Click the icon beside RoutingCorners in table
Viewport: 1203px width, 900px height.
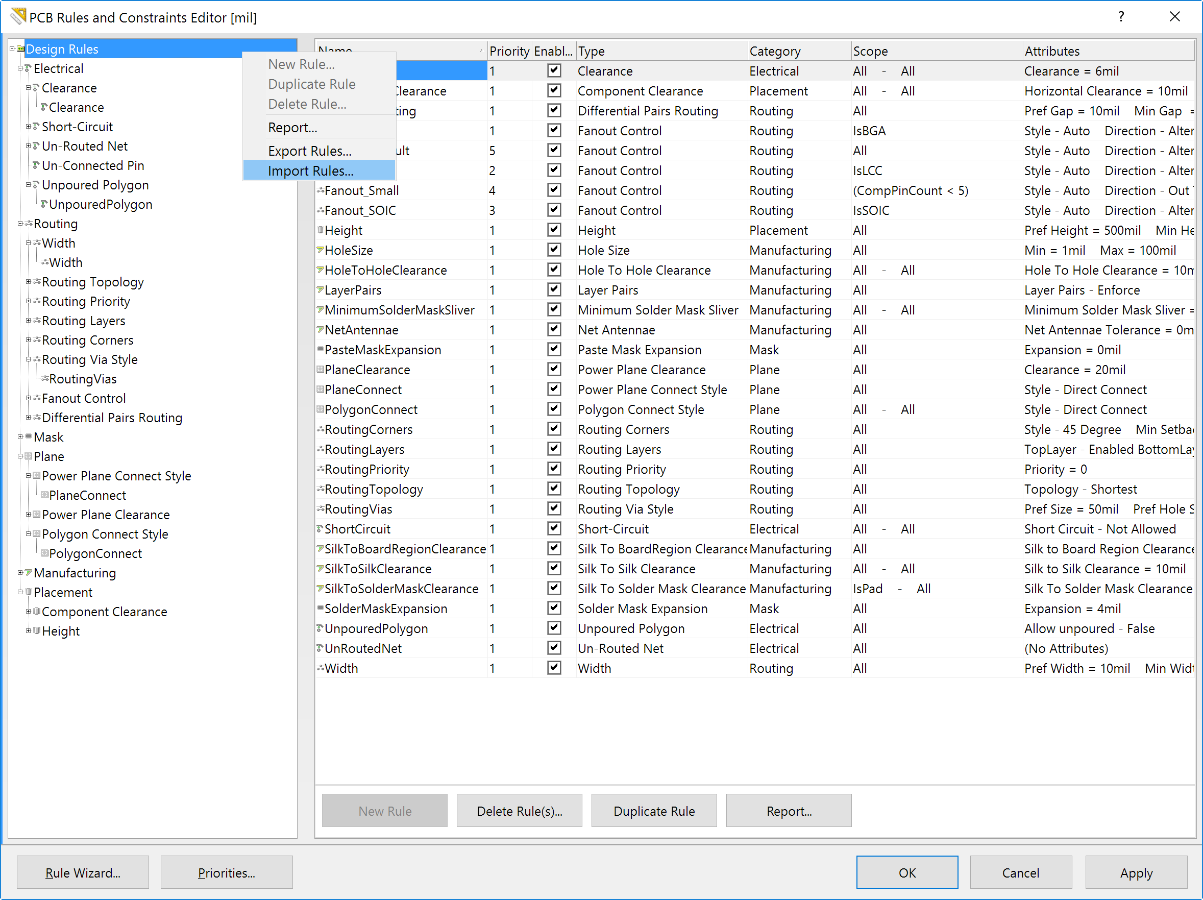click(x=320, y=430)
